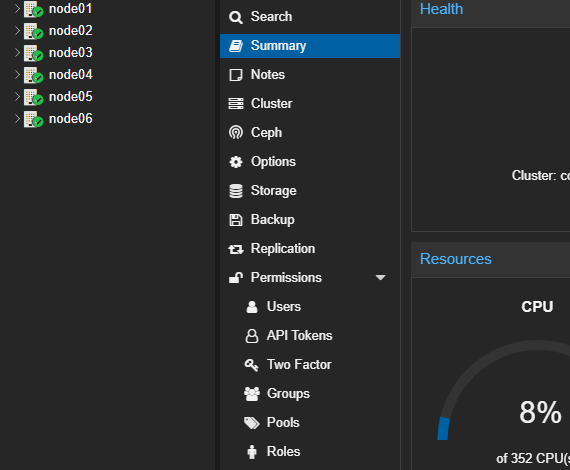
Task: Select node01 label in tree
Action: tap(71, 9)
